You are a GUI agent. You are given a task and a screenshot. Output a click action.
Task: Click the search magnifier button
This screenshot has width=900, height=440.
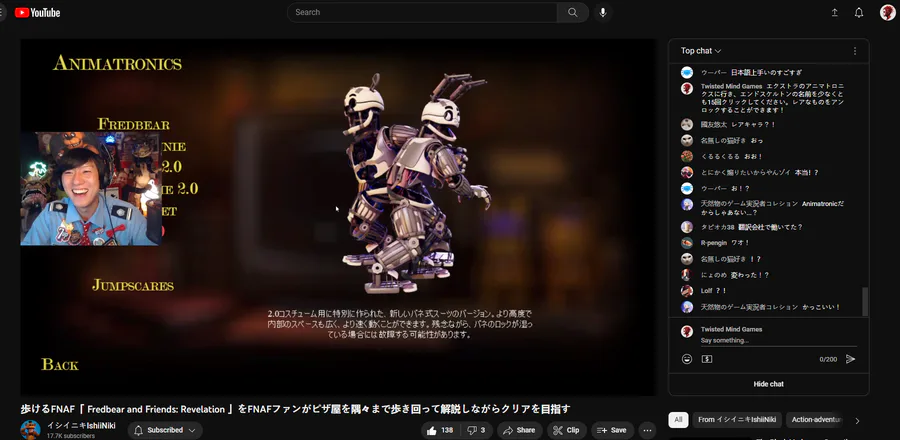[x=572, y=12]
